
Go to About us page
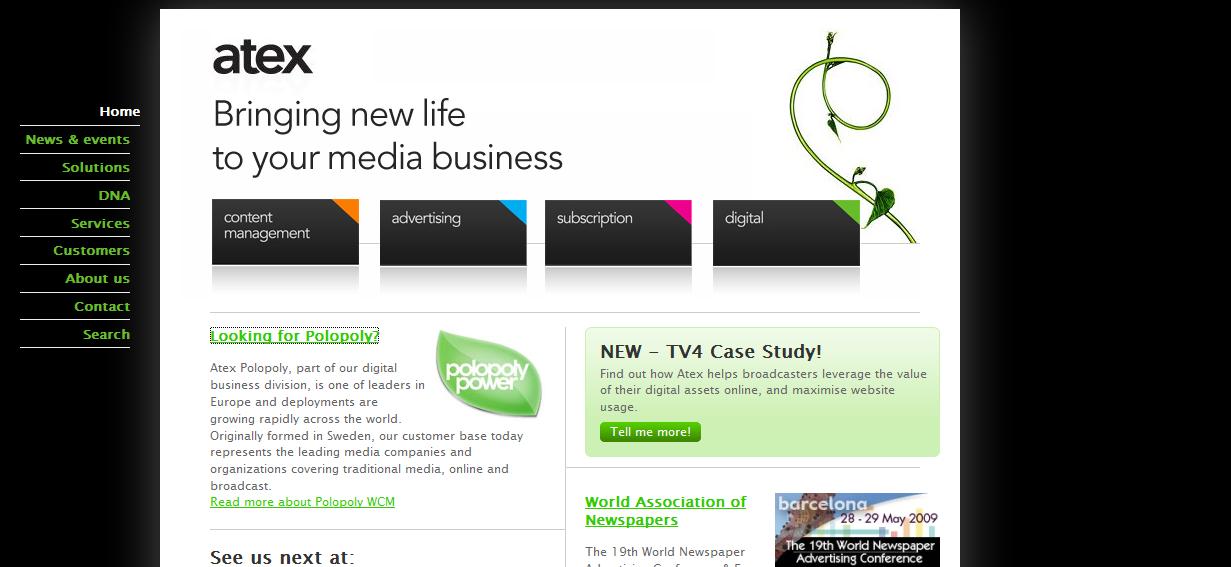coord(97,278)
